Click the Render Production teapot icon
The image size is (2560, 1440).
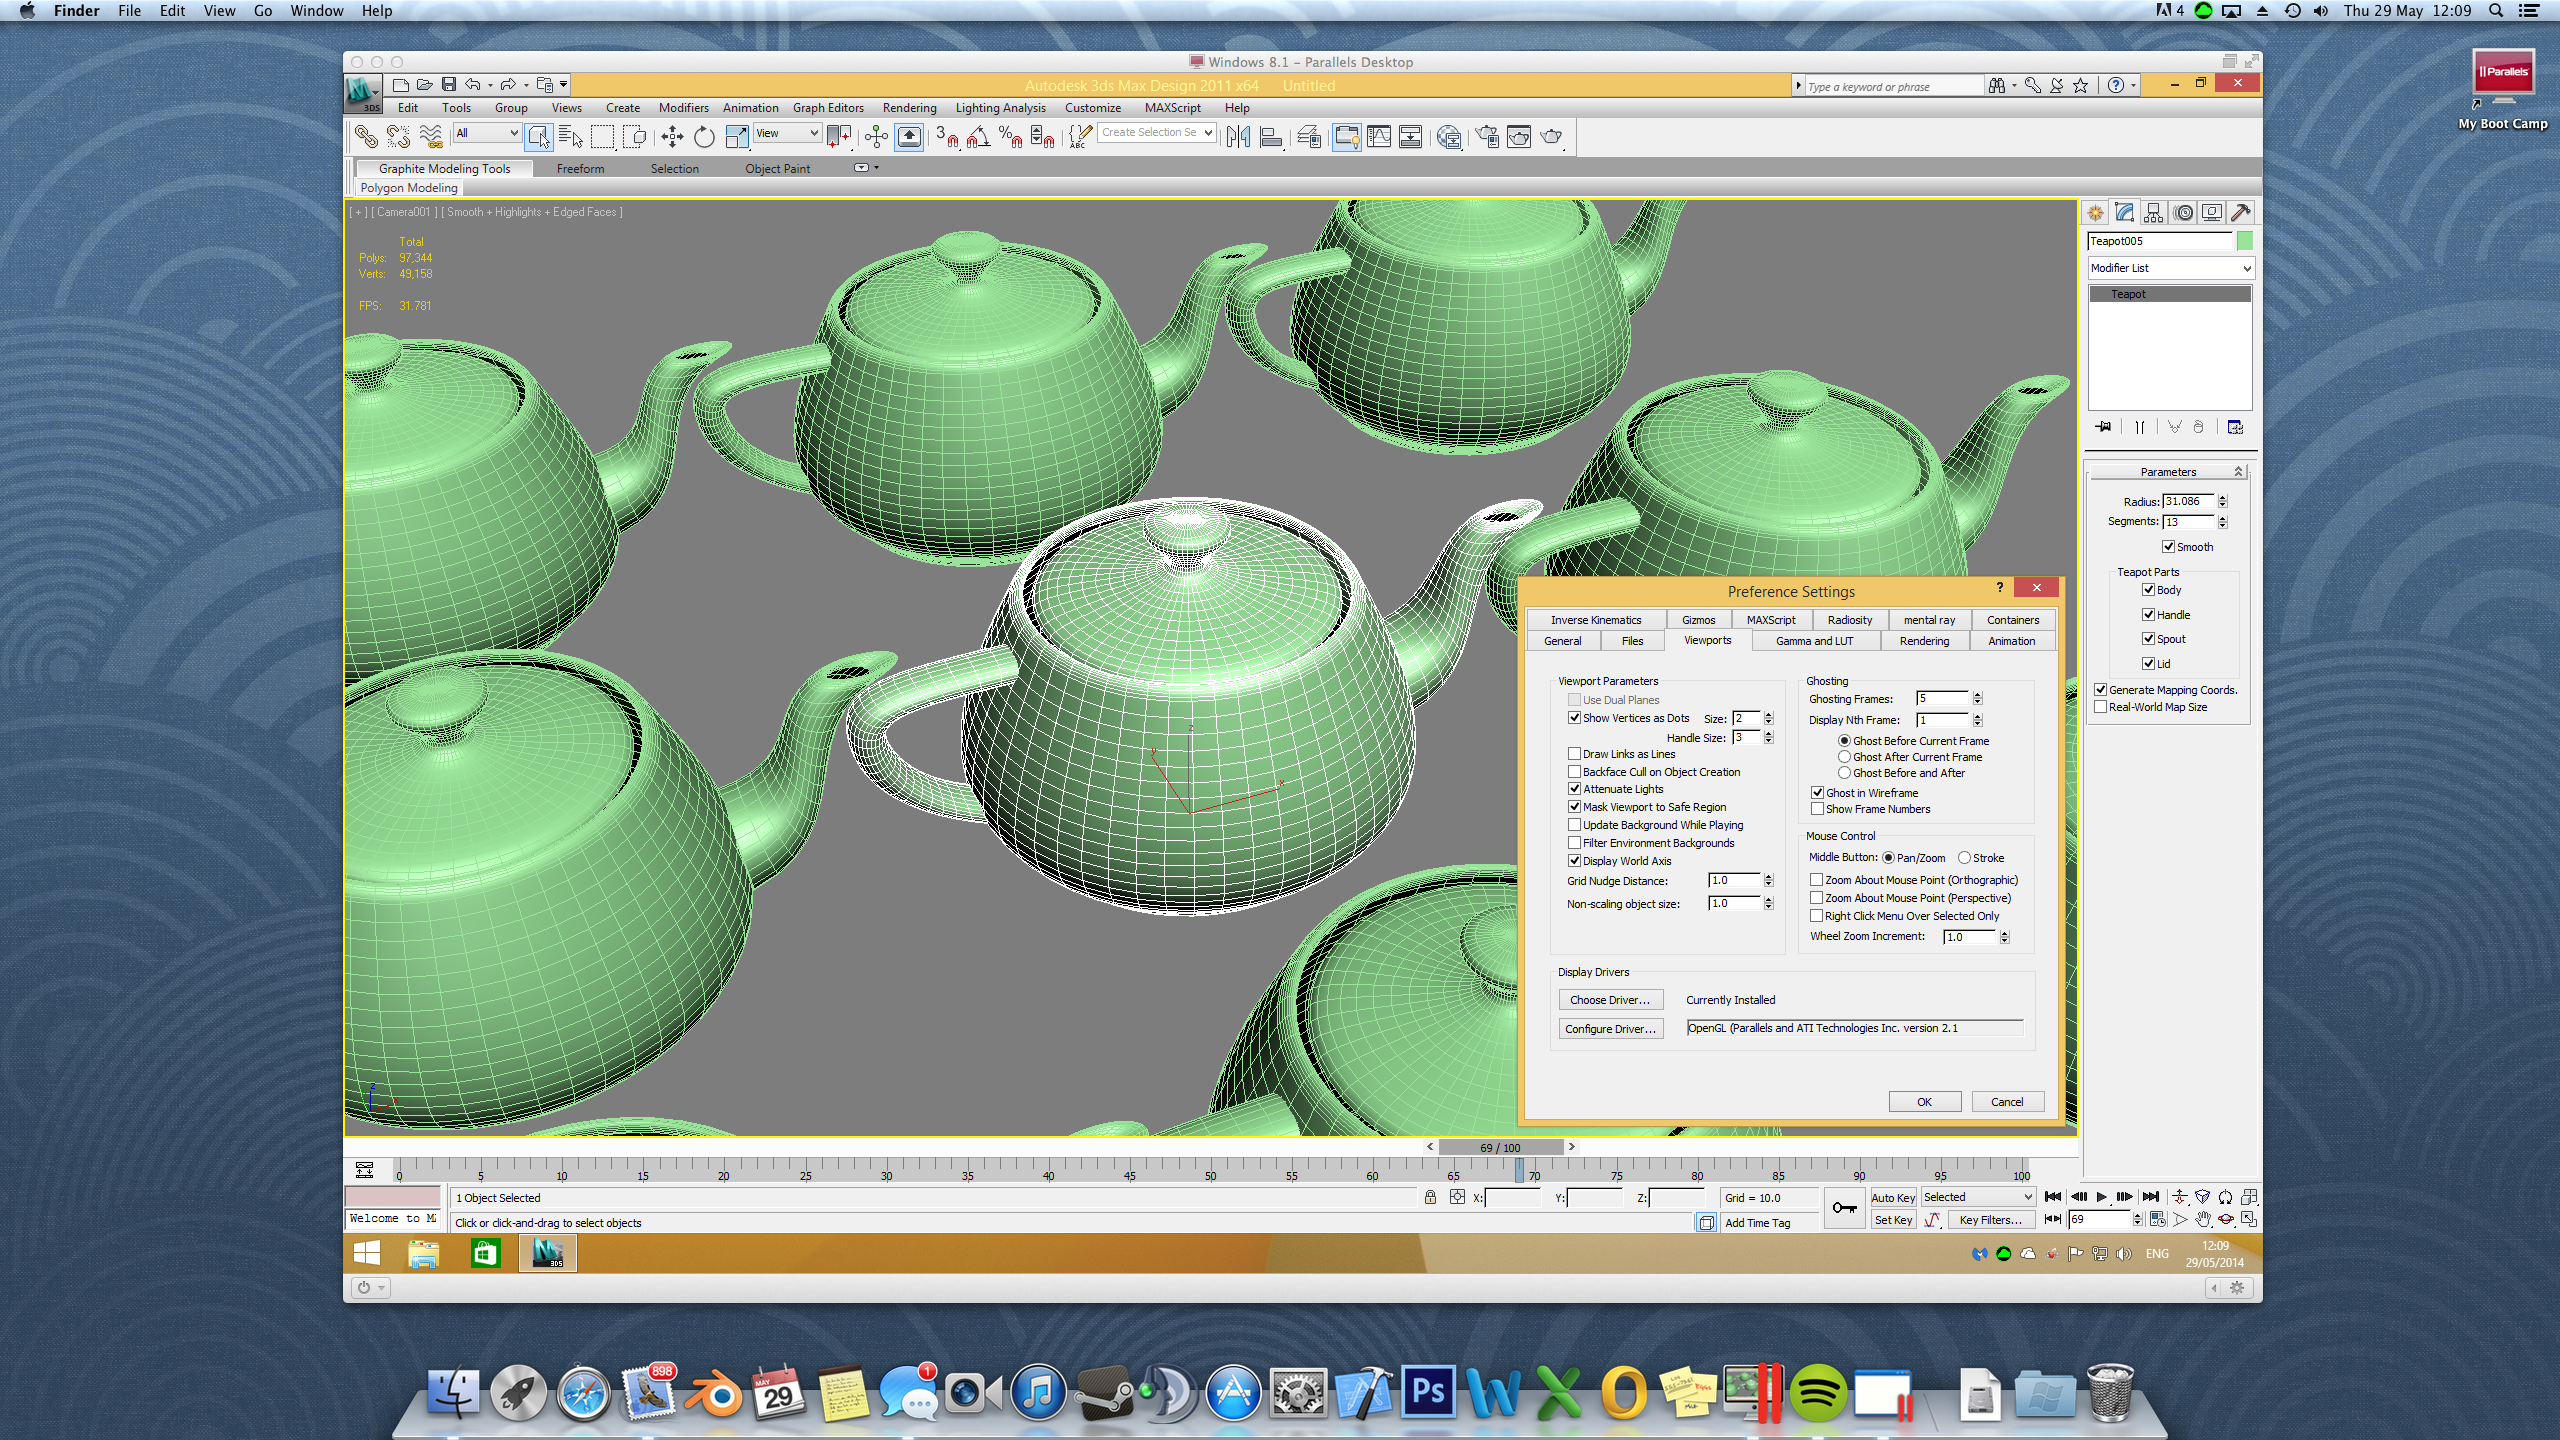coord(1552,136)
